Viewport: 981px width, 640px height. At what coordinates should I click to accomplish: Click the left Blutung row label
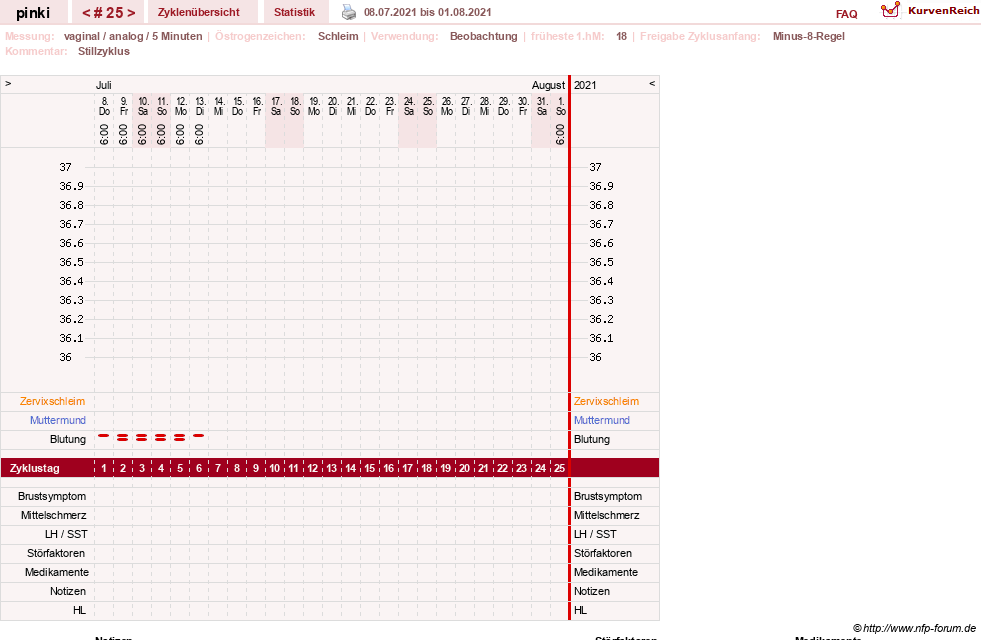[68, 439]
